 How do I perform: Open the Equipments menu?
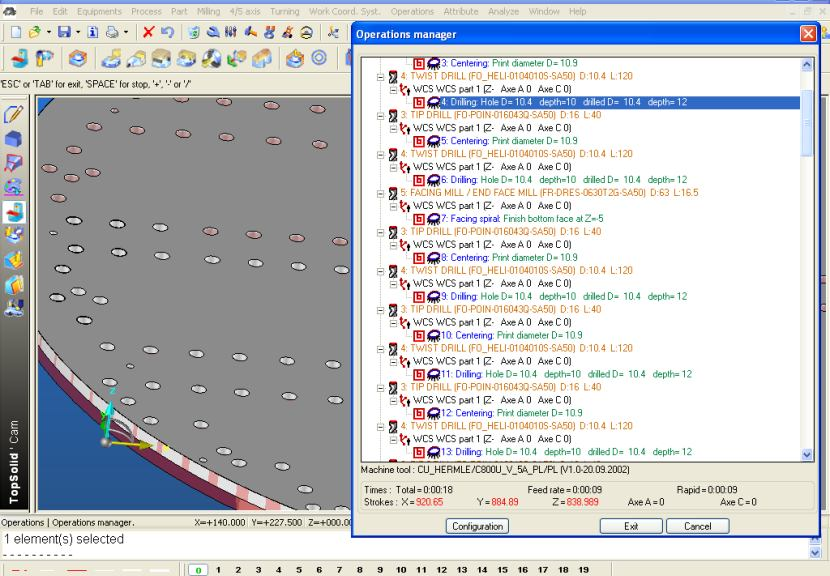pyautogui.click(x=99, y=11)
